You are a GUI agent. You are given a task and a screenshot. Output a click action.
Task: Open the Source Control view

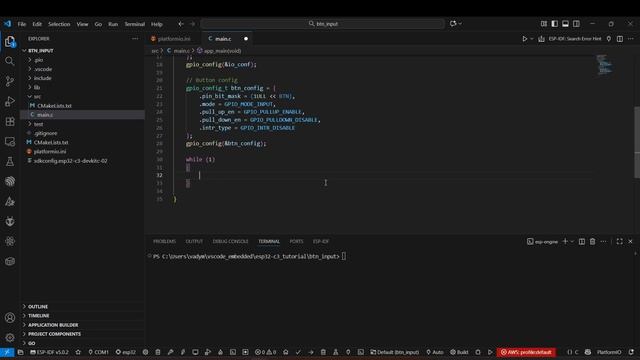pos(10,81)
